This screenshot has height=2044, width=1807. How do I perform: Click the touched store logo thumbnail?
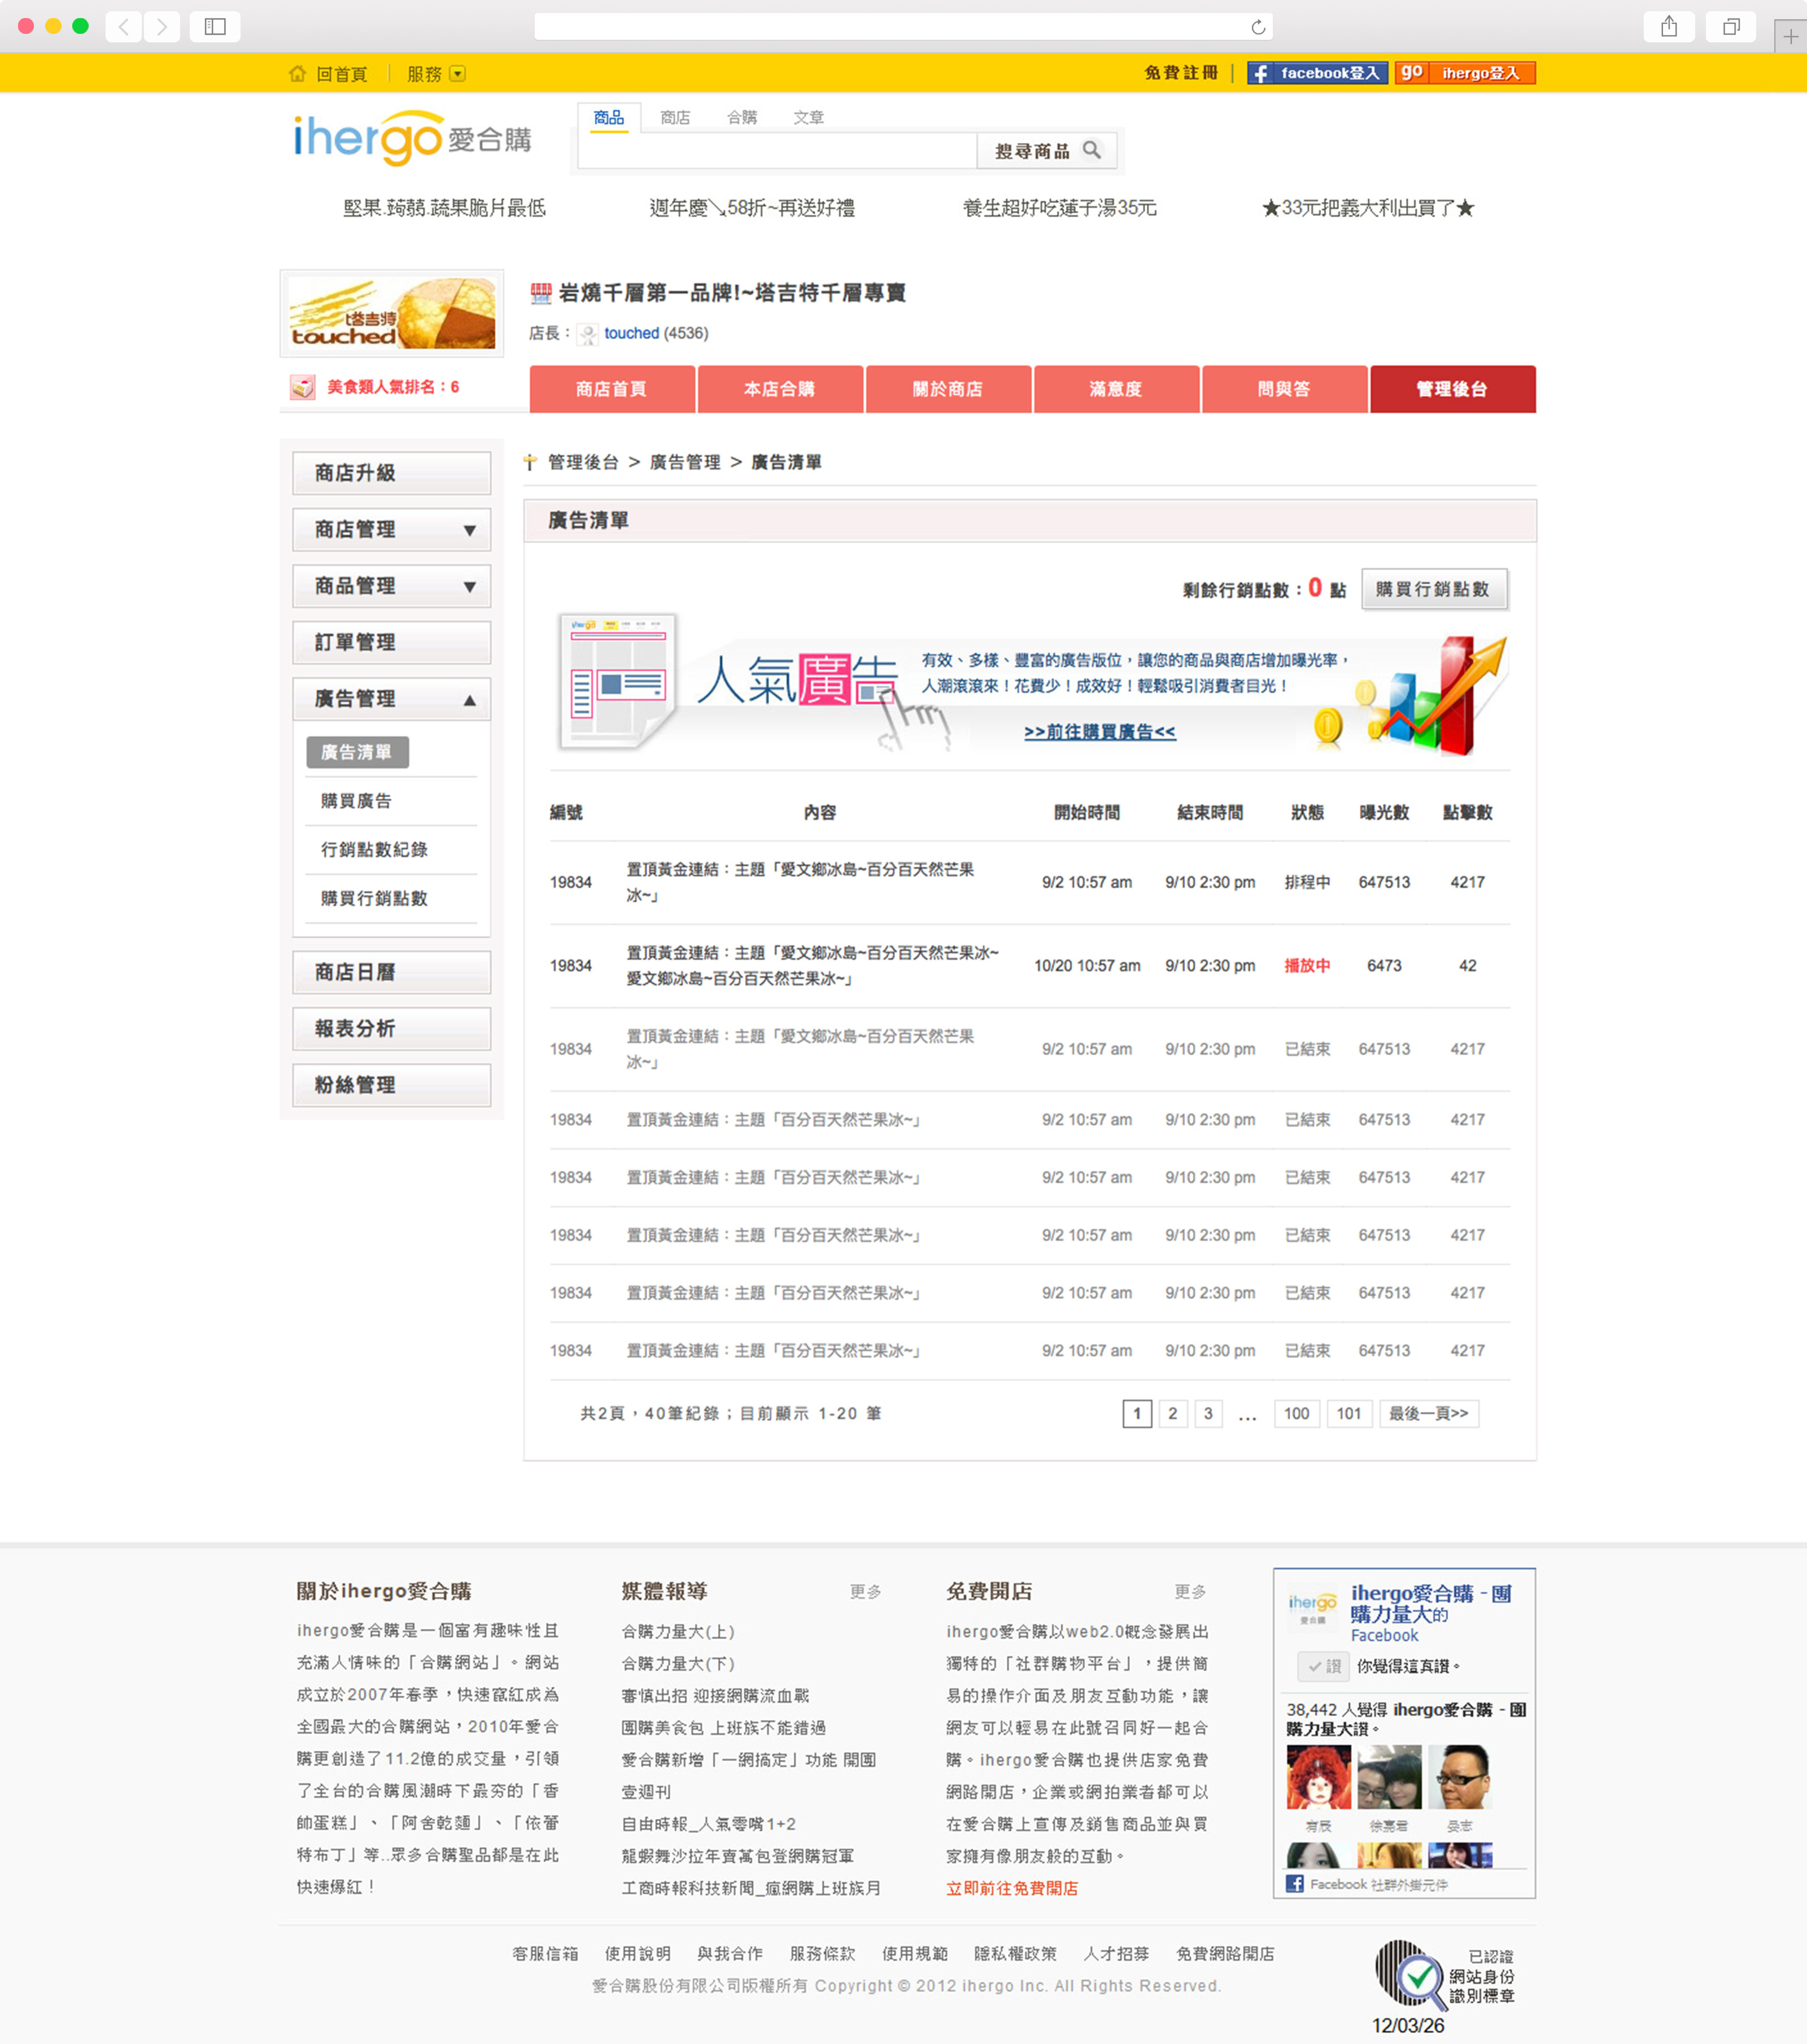coord(392,313)
